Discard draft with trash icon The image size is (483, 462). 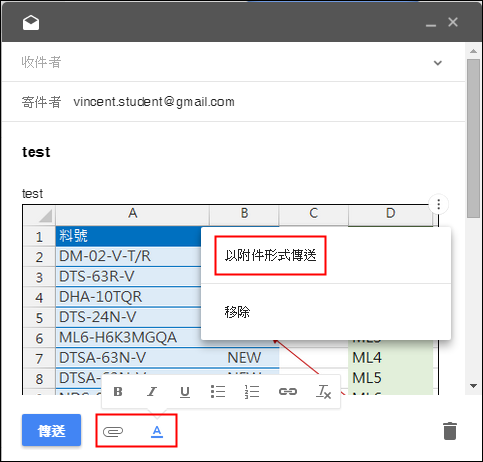tap(450, 431)
